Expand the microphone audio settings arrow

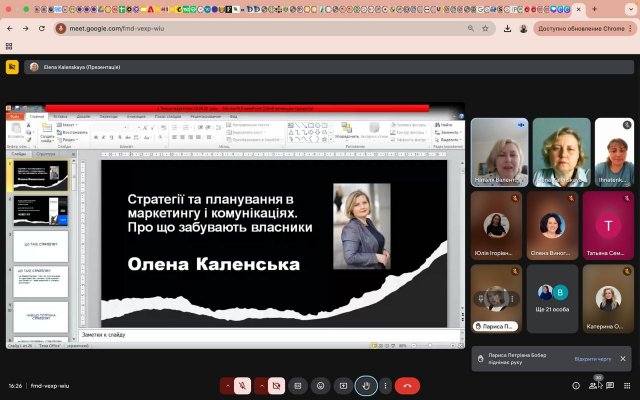click(x=228, y=385)
